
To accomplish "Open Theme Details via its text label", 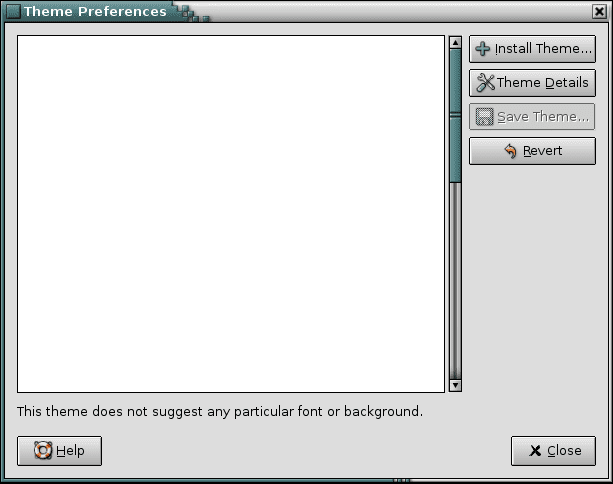I will [543, 82].
